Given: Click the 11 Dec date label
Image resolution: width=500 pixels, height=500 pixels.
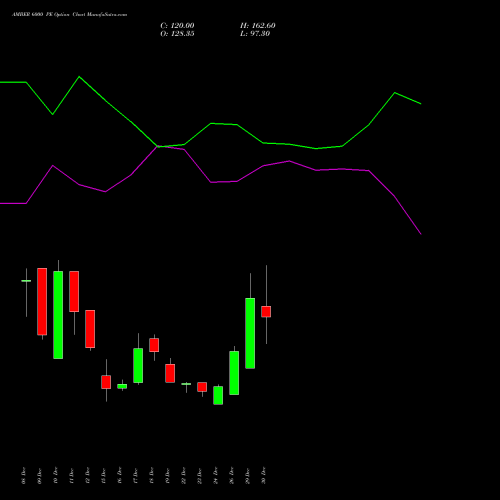Looking at the screenshot, I should (71, 475).
